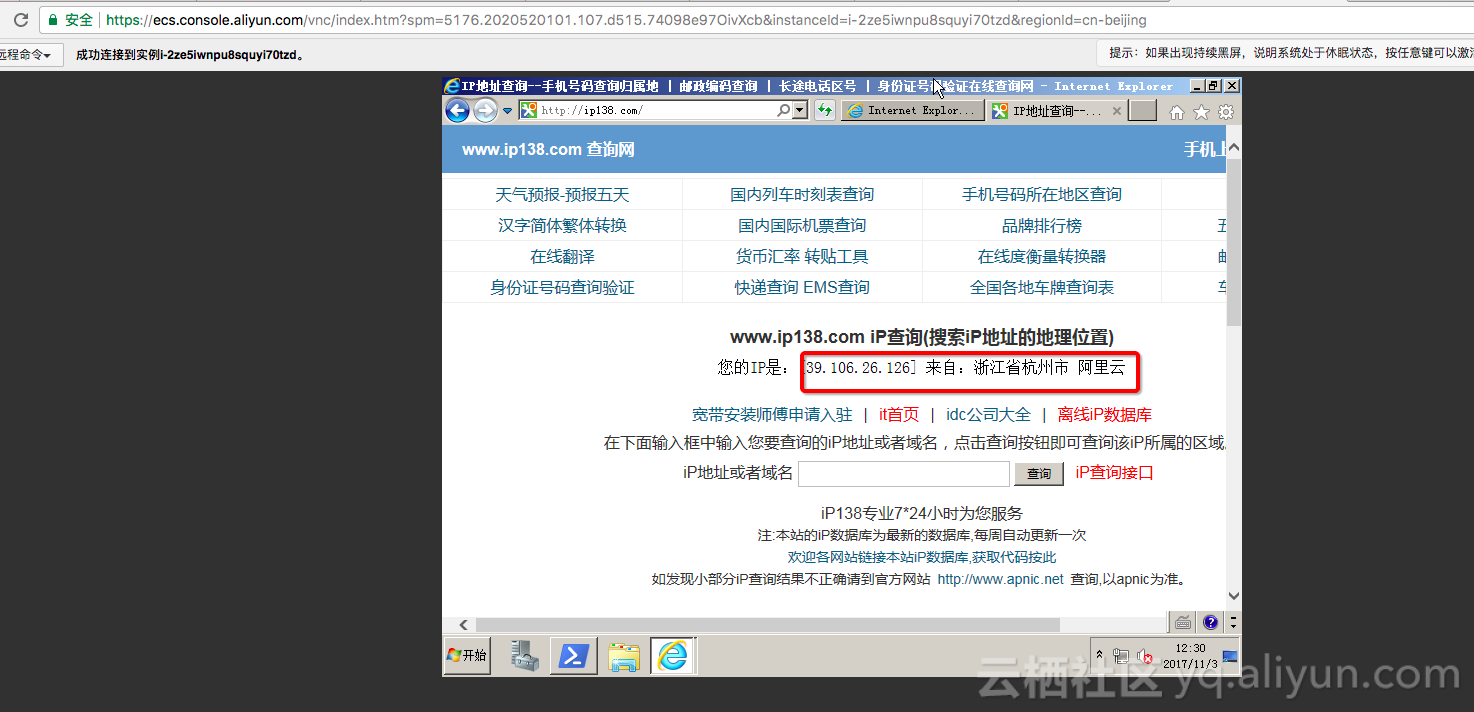
Task: Click the 宽带安装师傅申请入驻 link
Action: pos(772,414)
